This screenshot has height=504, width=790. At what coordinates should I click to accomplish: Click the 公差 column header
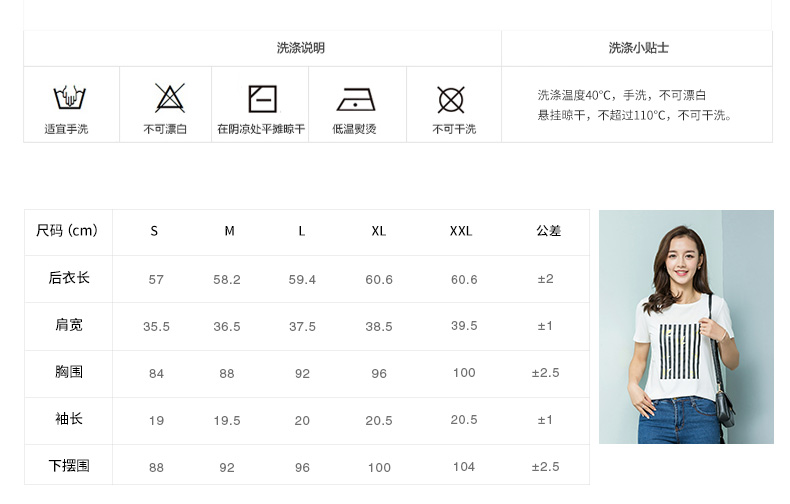coord(549,230)
